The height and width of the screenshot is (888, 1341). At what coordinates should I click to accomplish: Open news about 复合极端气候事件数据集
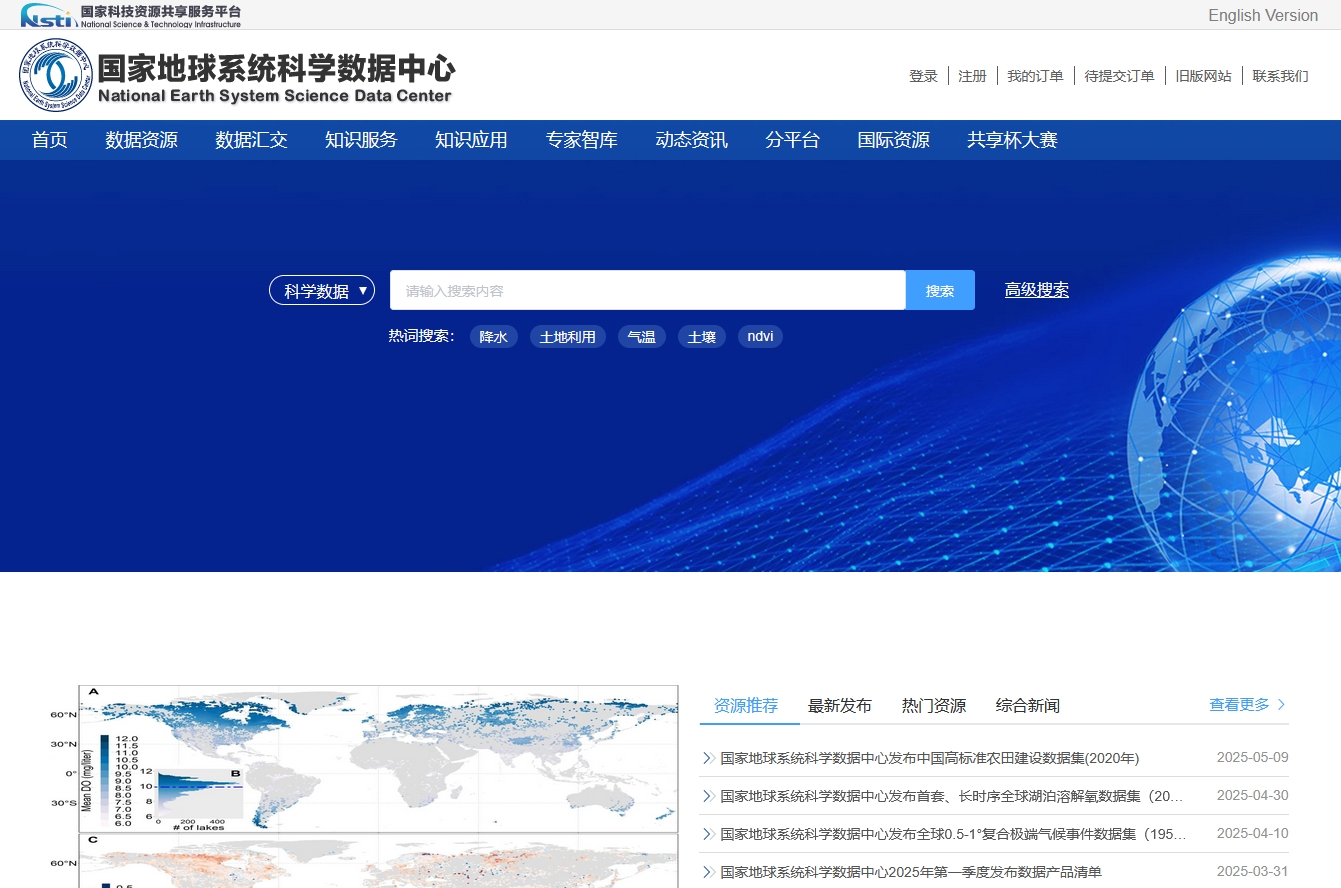click(x=954, y=834)
